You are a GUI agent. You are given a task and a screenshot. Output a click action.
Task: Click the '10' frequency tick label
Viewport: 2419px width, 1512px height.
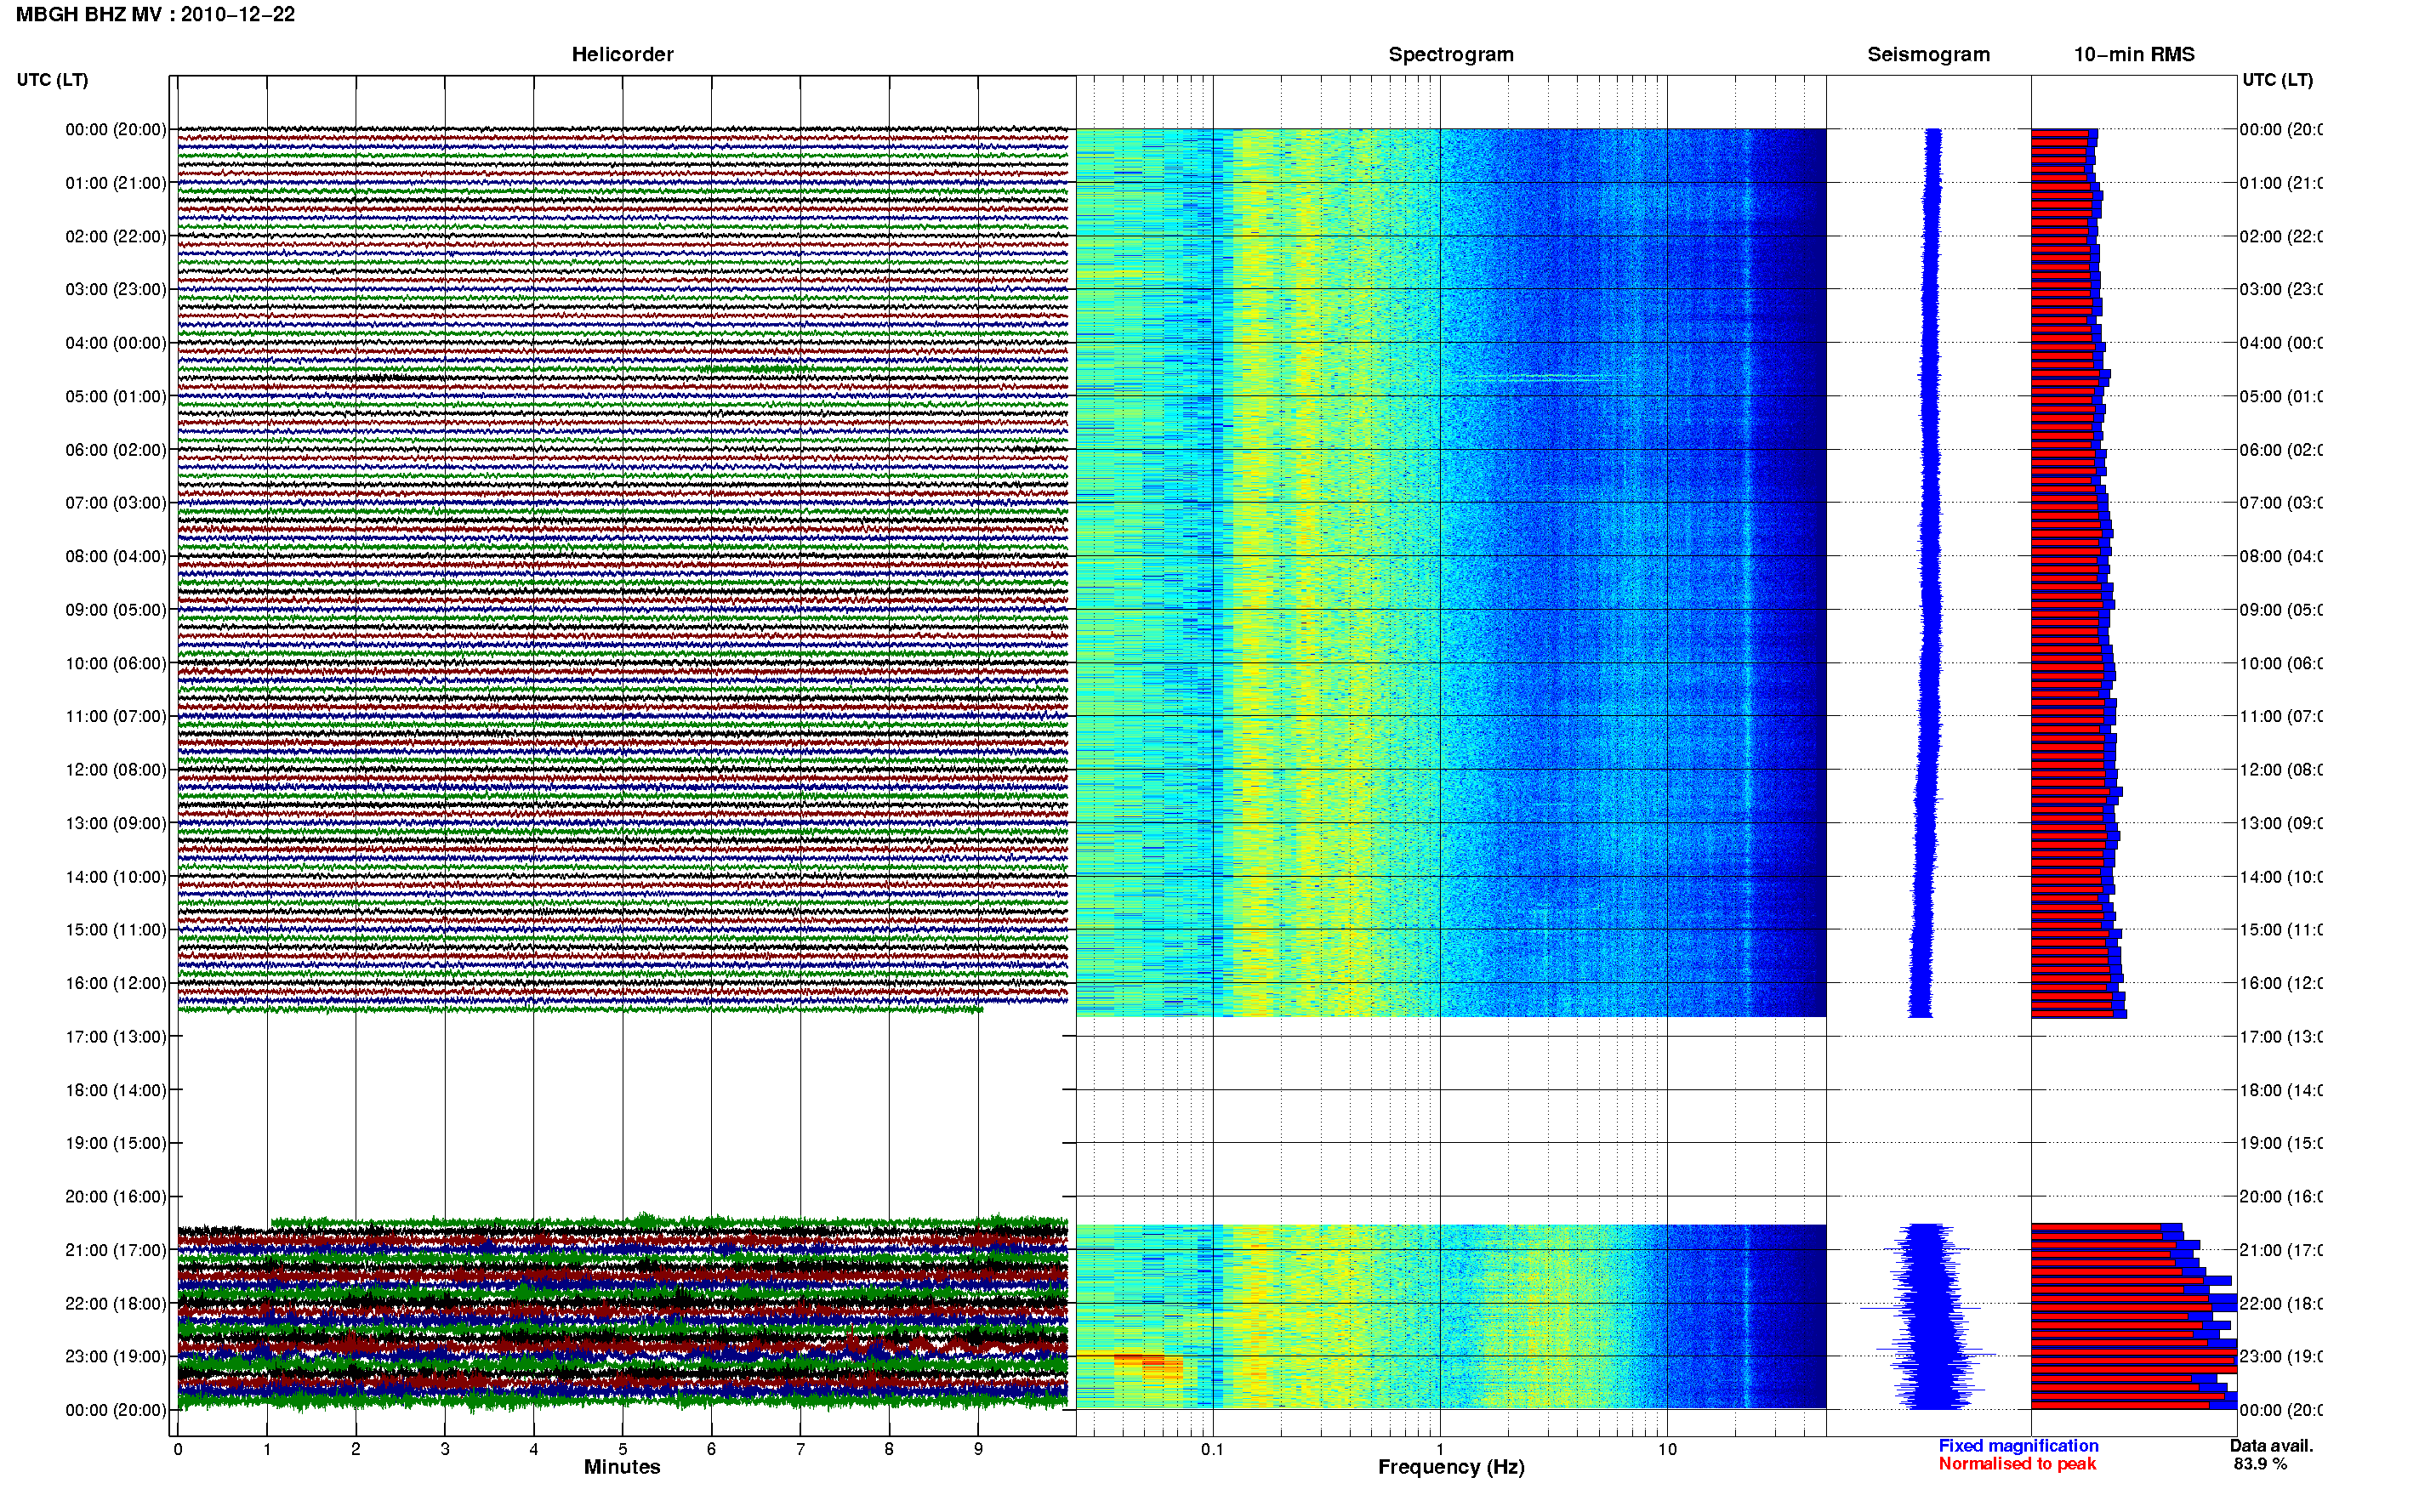(x=1667, y=1449)
